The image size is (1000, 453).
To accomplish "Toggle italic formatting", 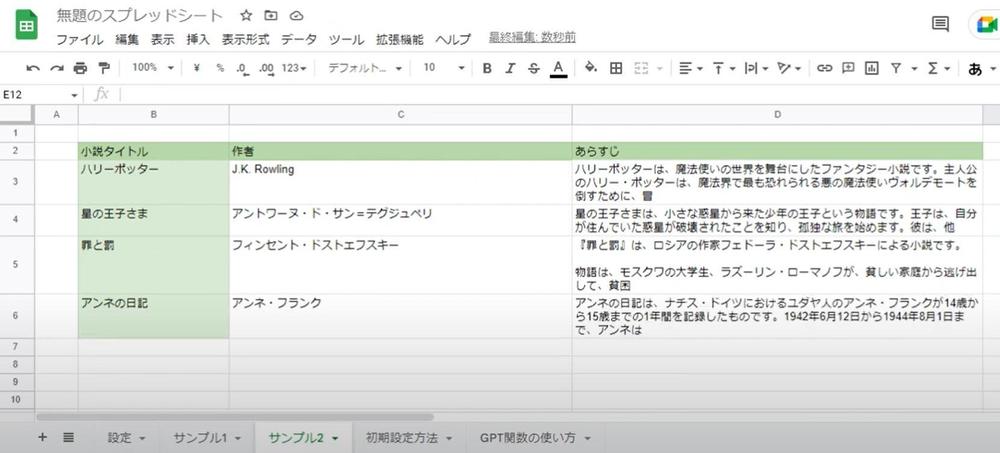I will tap(510, 68).
